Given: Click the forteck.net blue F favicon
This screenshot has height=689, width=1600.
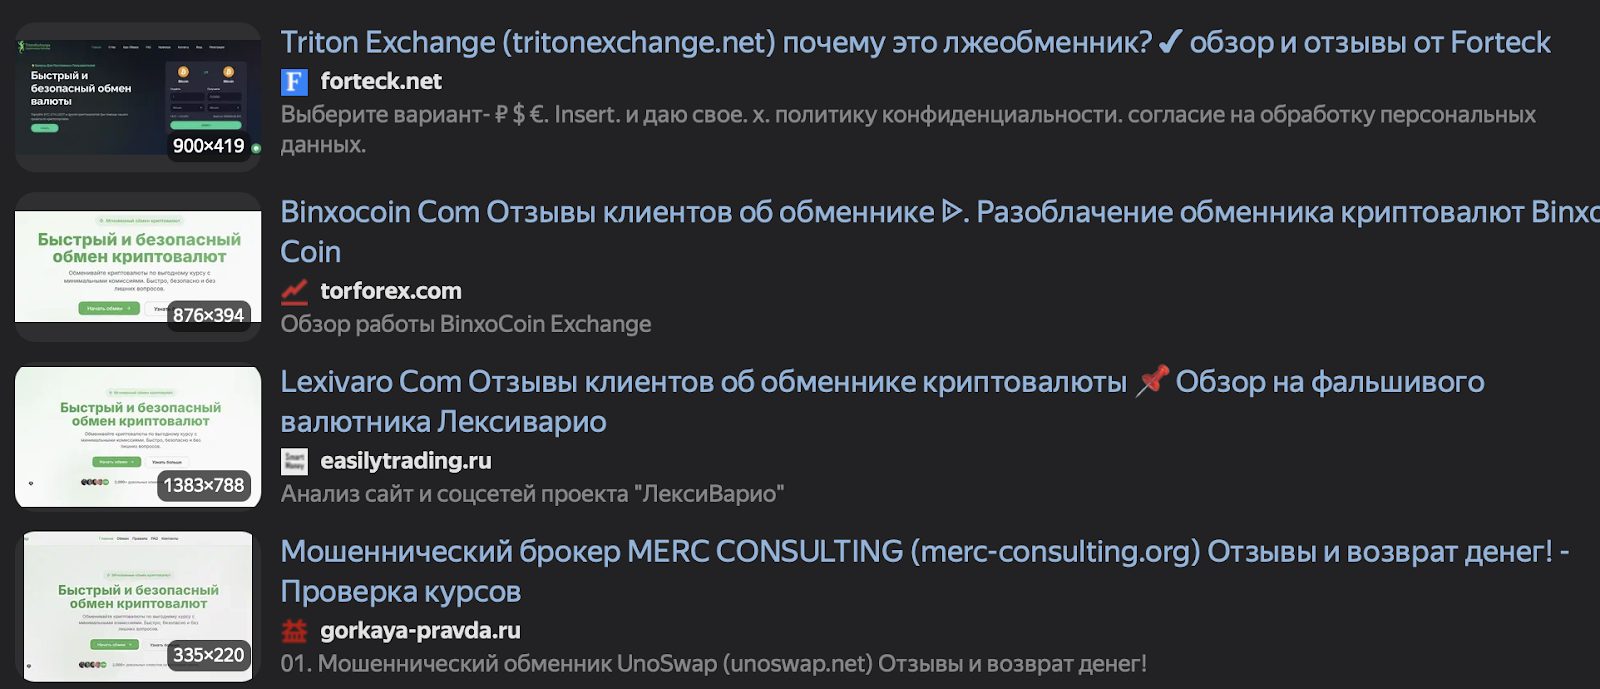Looking at the screenshot, I should pos(294,82).
